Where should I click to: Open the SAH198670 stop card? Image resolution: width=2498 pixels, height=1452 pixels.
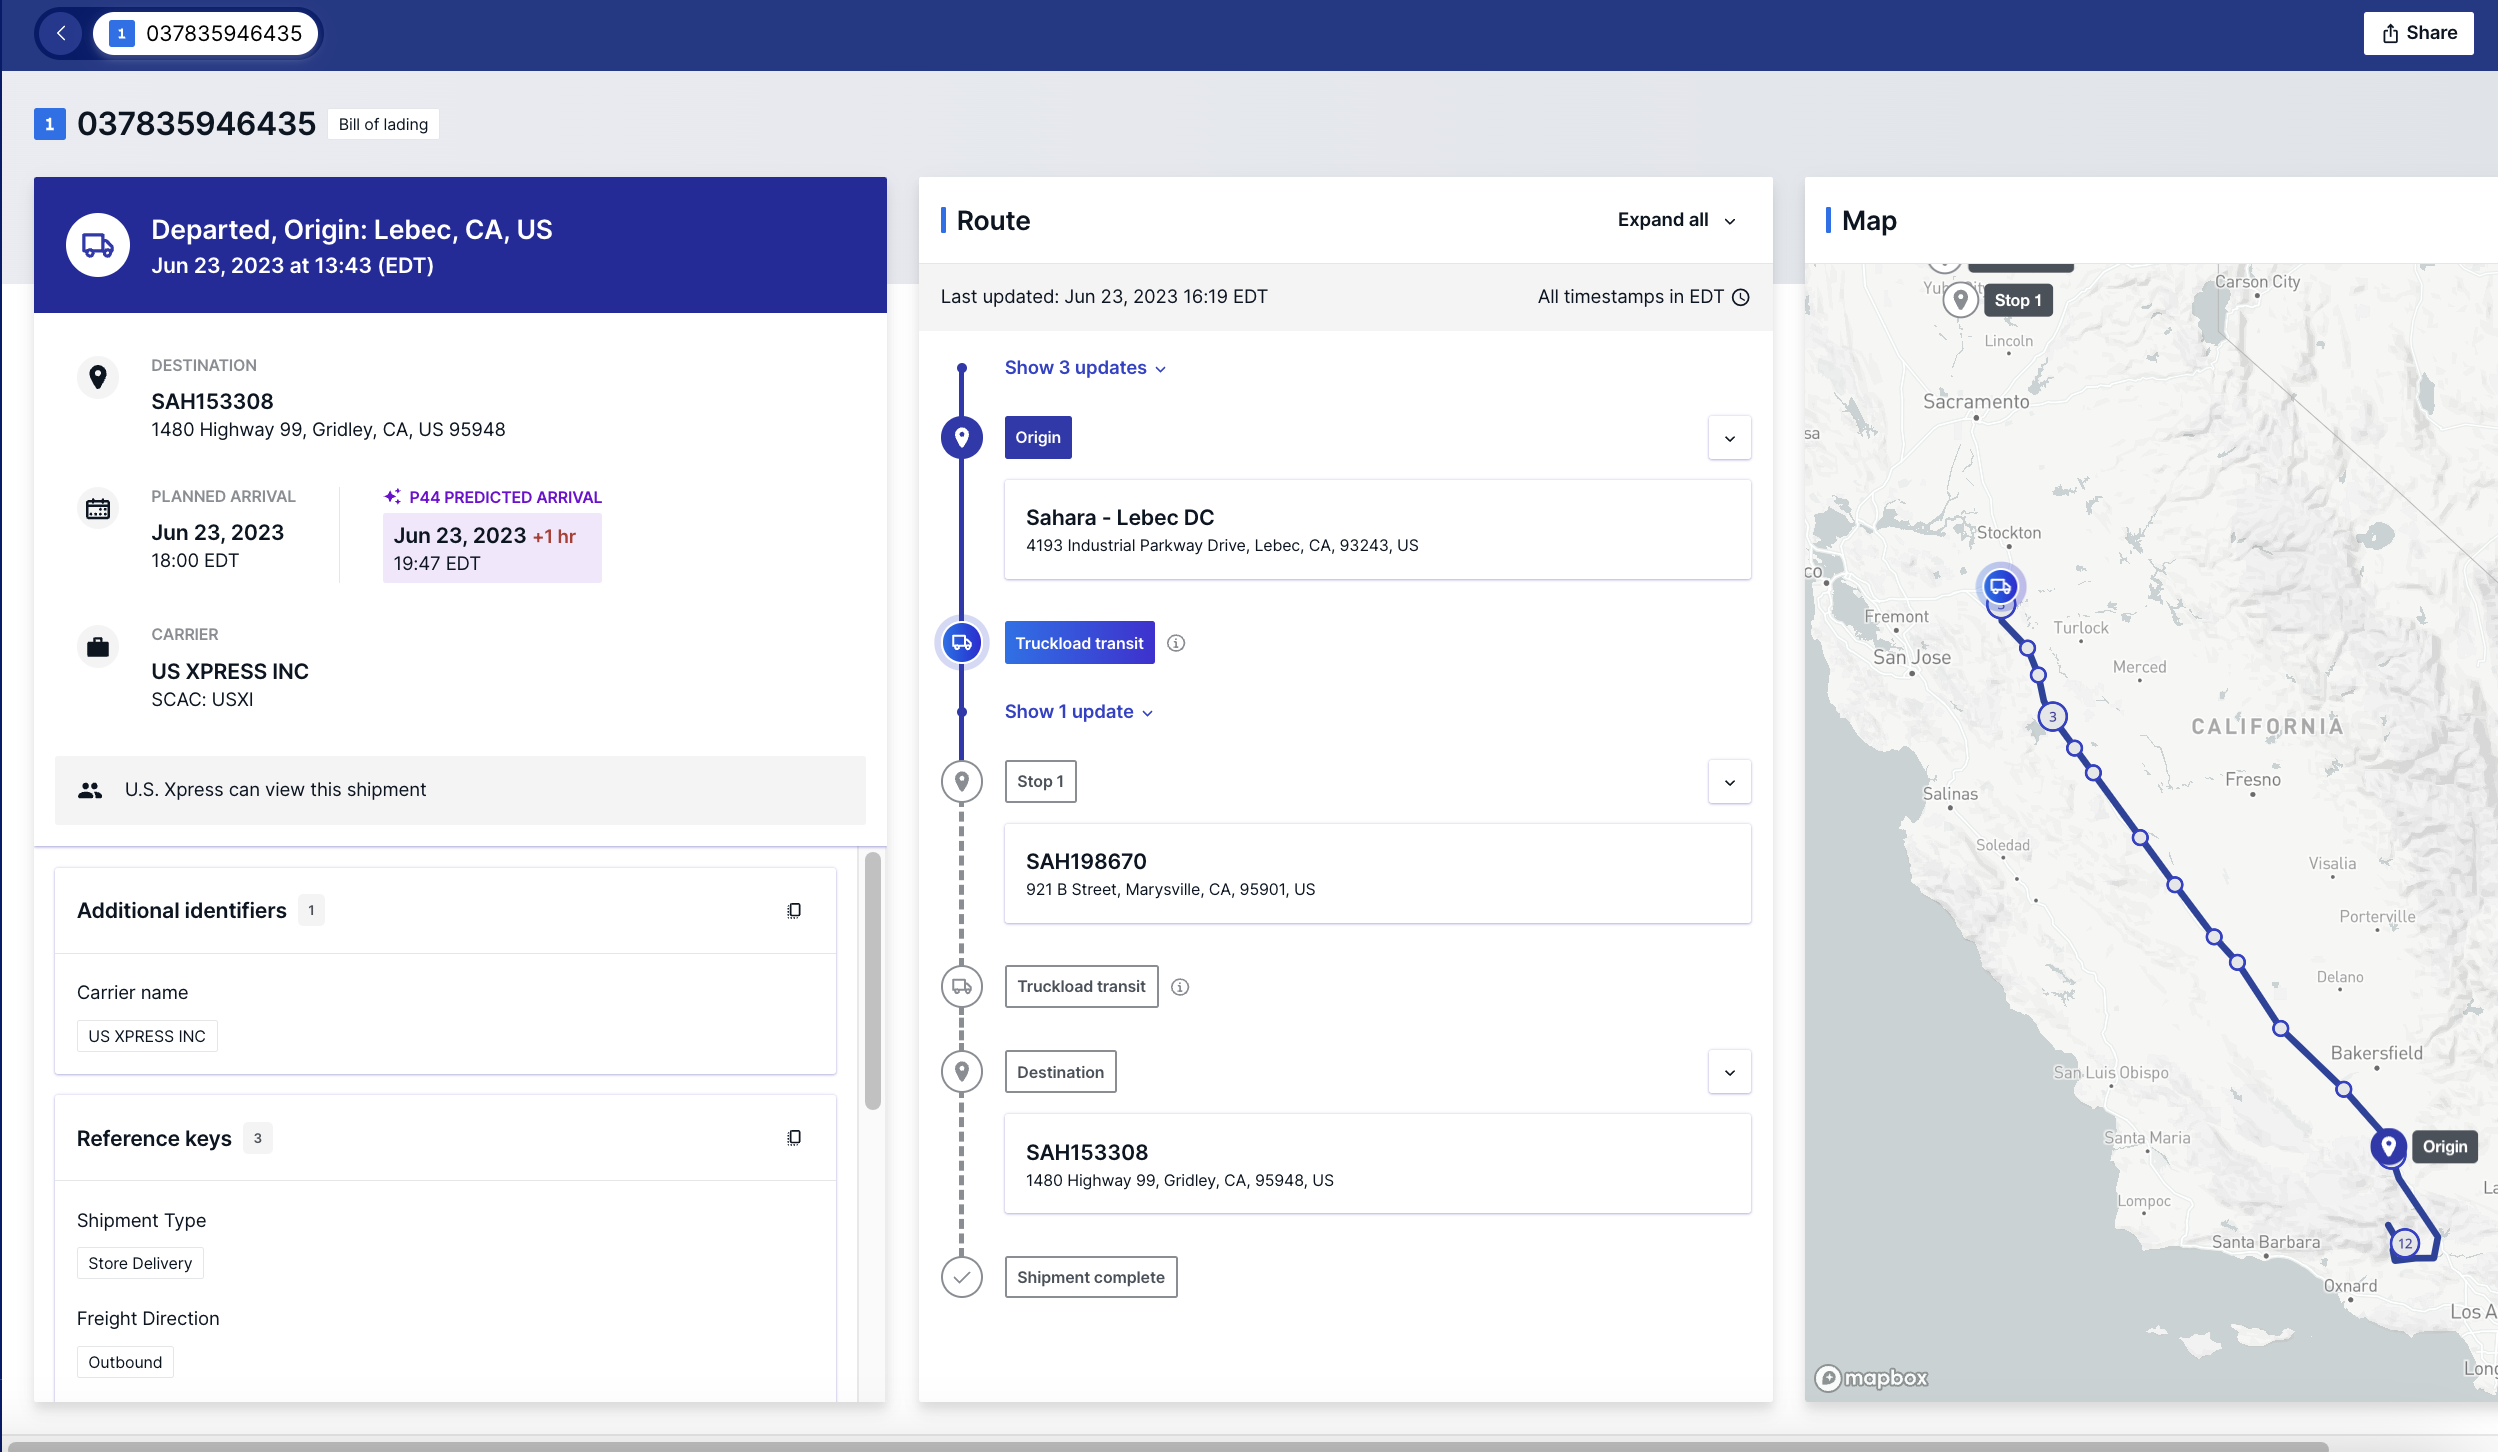[x=1378, y=873]
